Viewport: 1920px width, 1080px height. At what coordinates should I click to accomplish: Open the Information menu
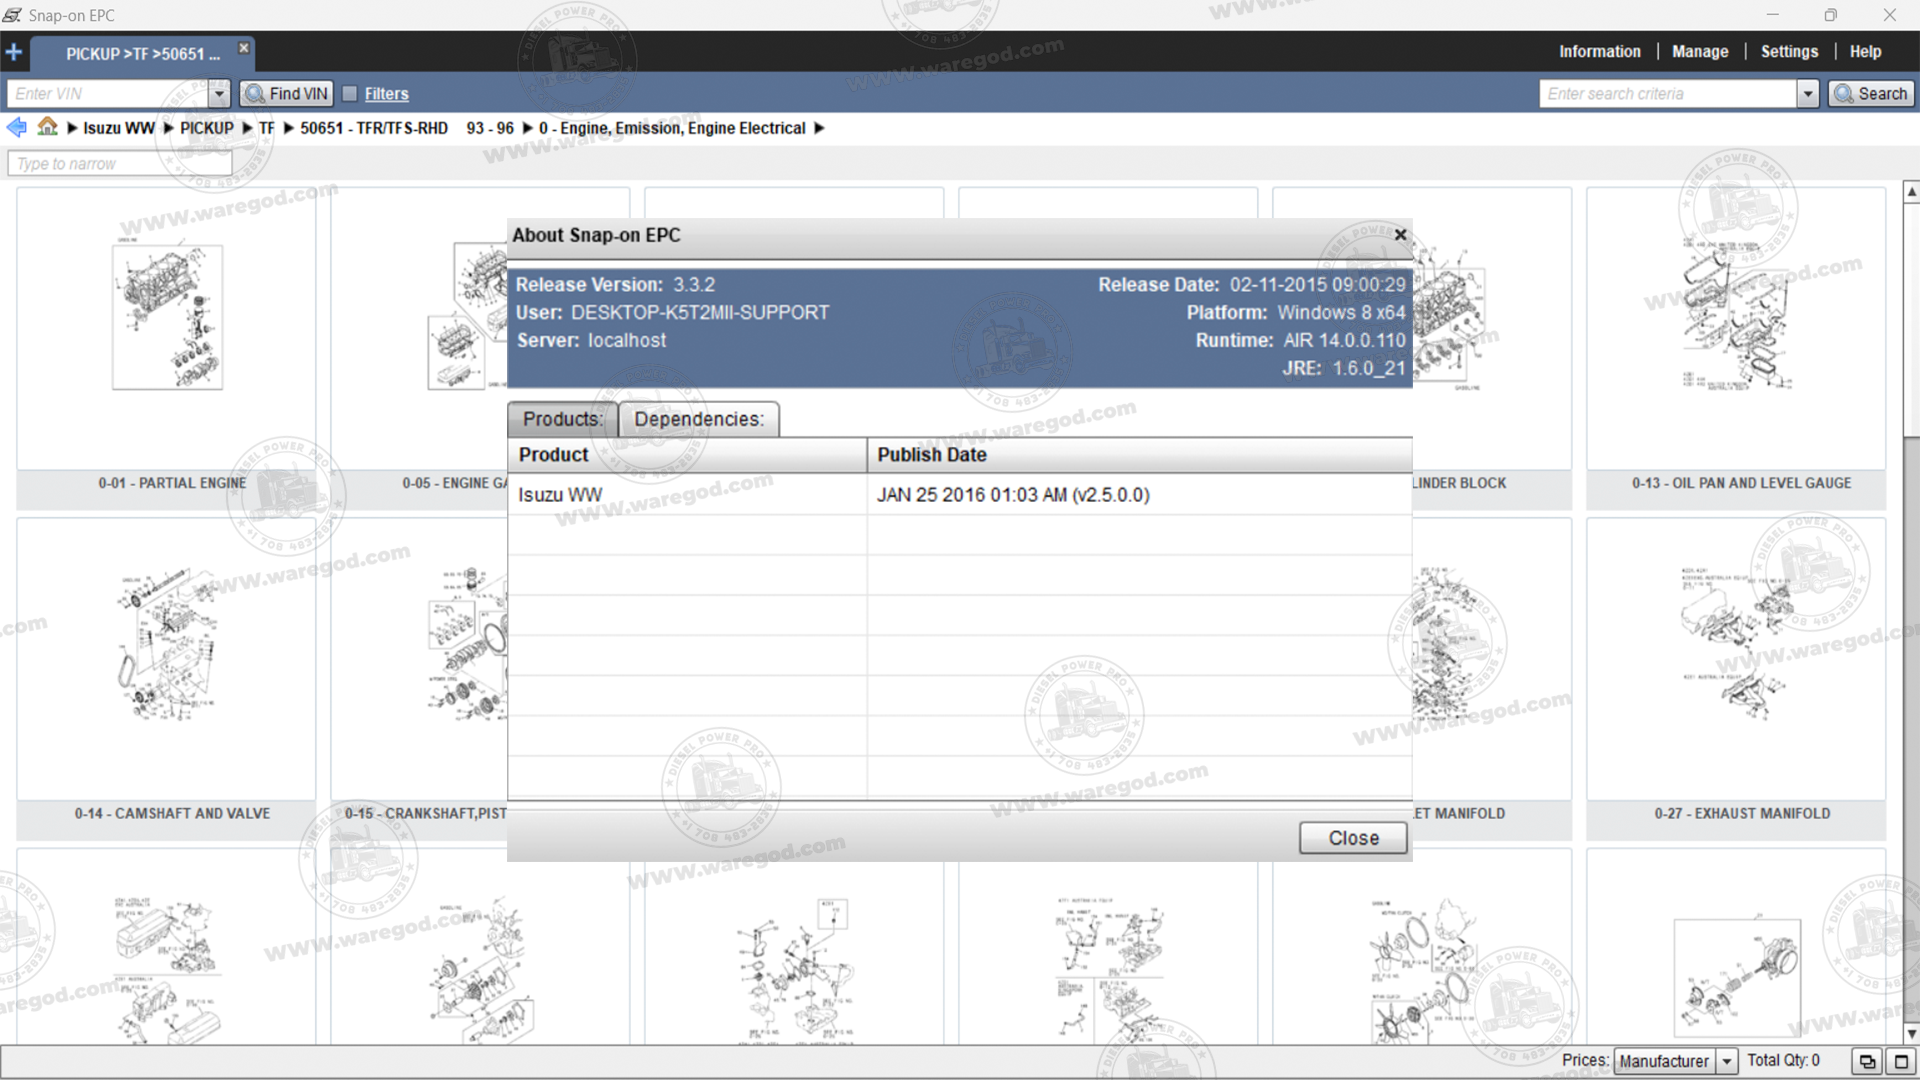point(1599,52)
